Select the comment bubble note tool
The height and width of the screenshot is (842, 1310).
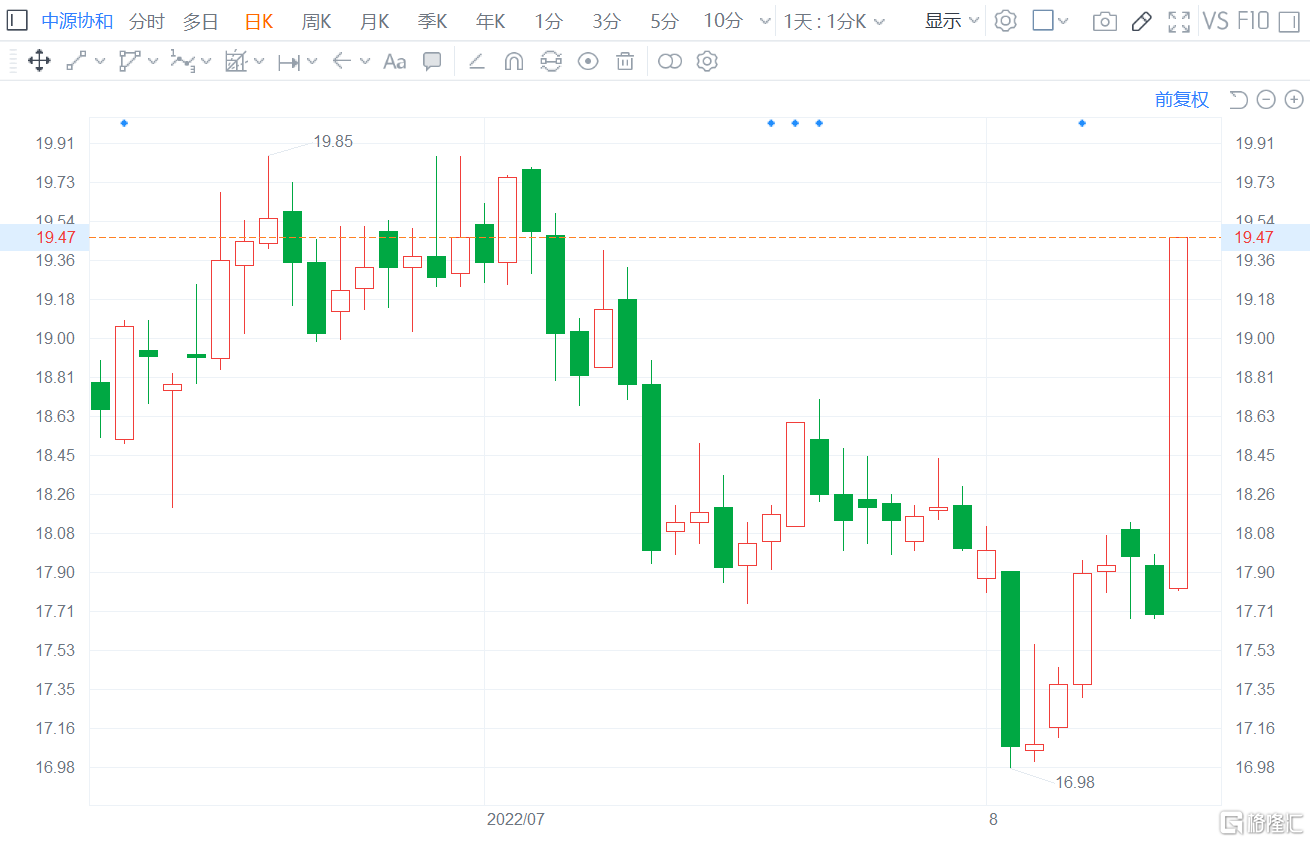[432, 61]
